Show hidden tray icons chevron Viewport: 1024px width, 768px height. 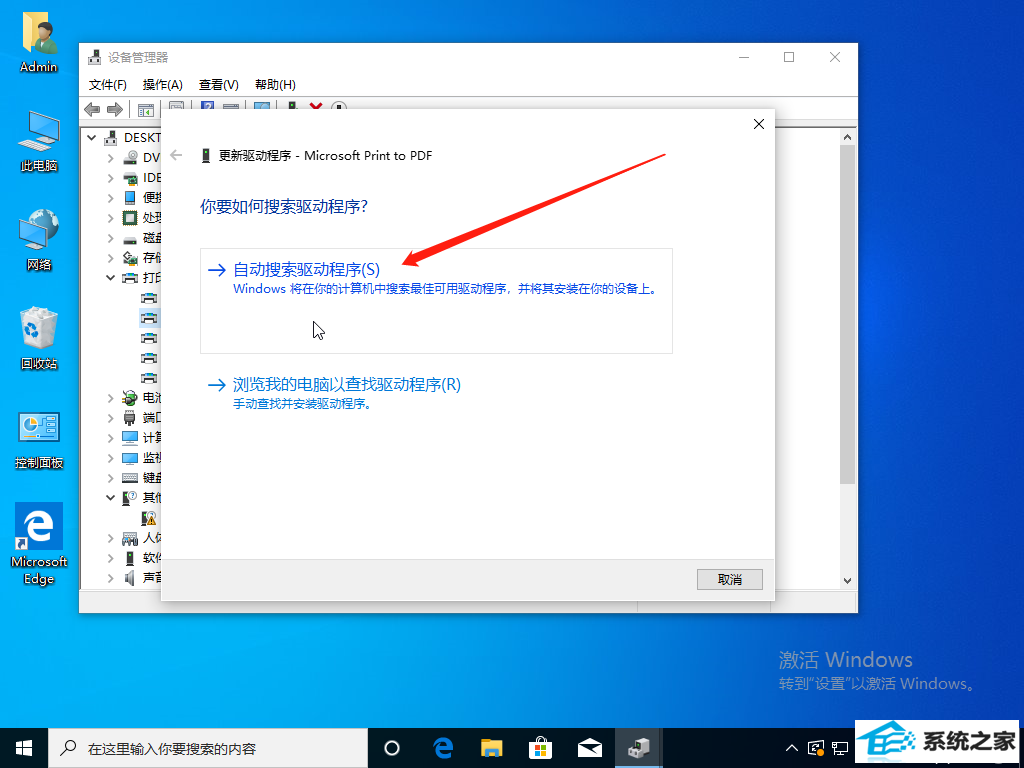coord(792,748)
